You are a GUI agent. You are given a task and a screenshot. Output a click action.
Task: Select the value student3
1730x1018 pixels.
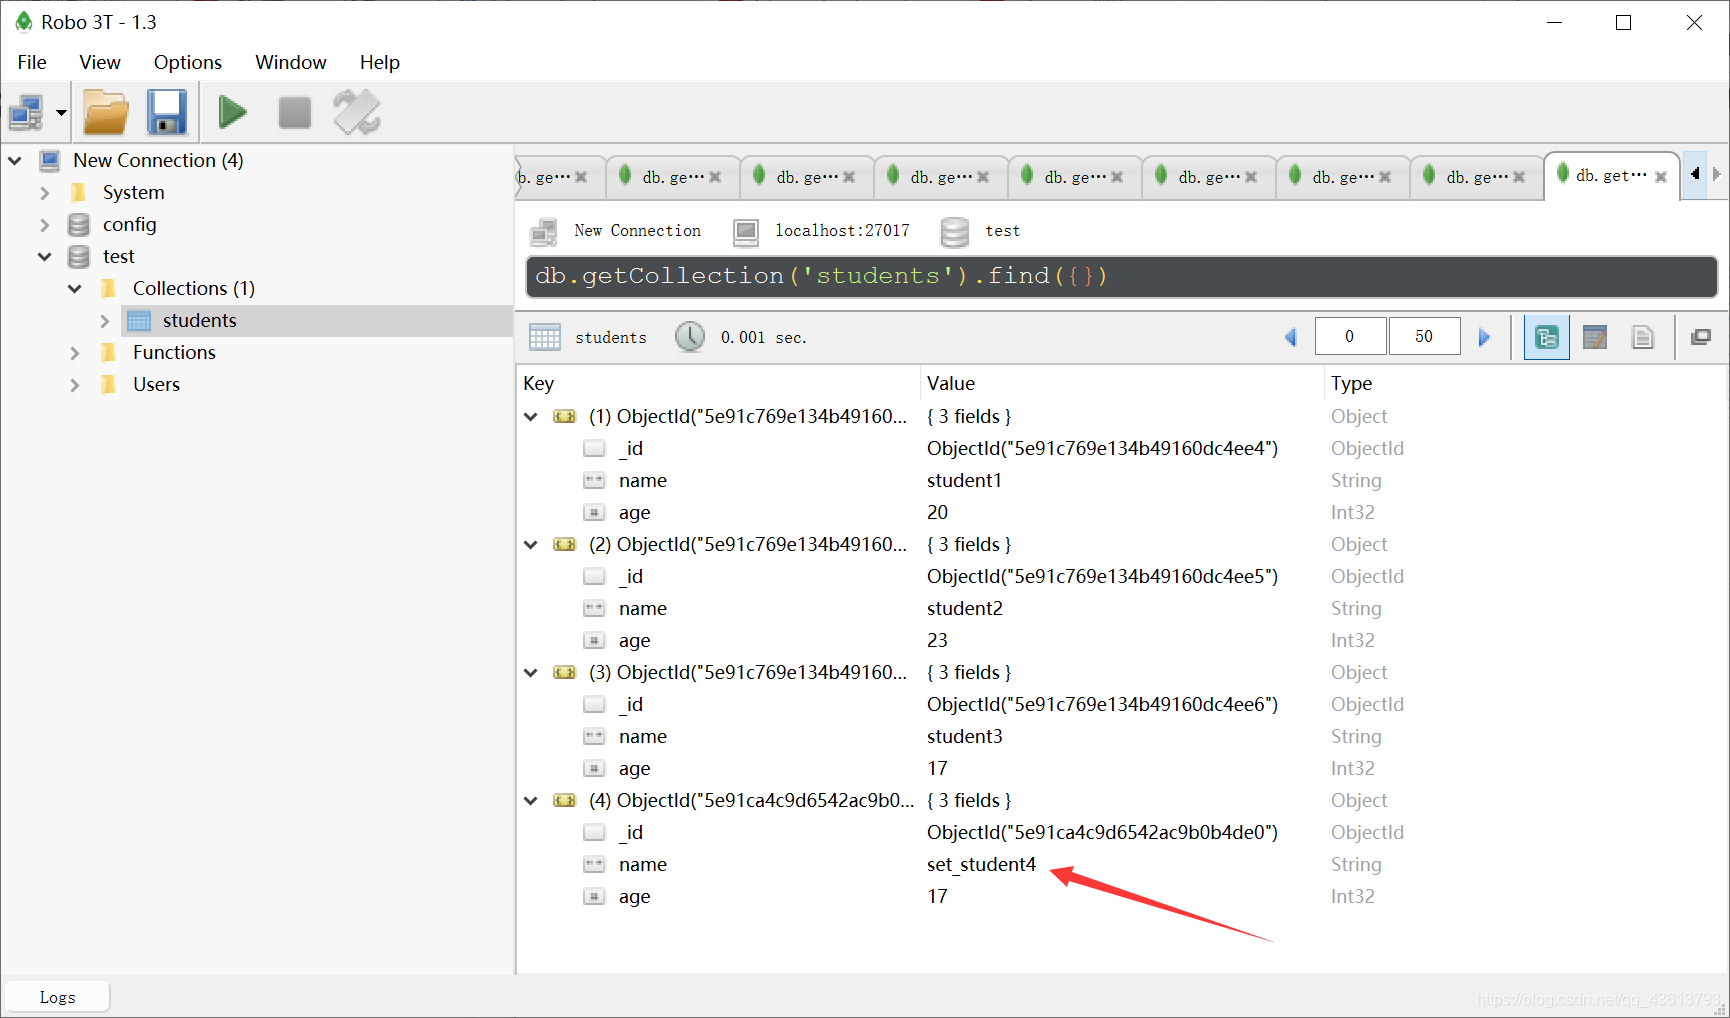(x=964, y=736)
